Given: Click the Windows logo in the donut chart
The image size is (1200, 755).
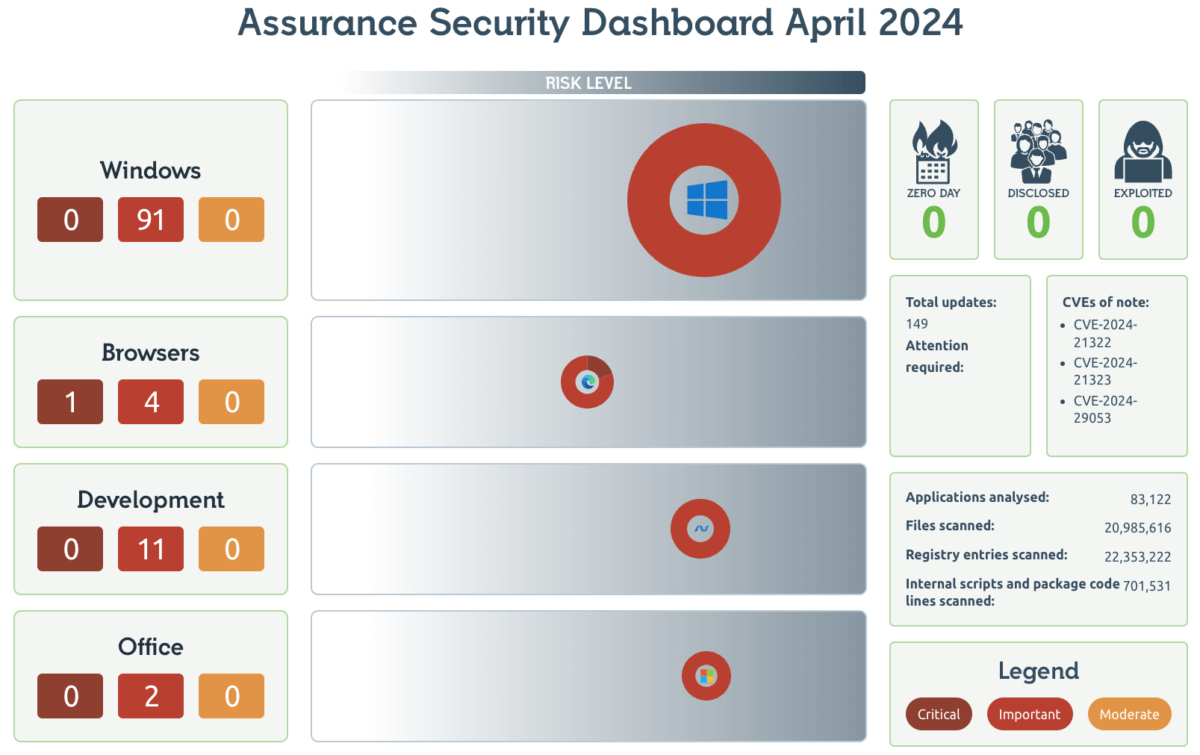Looking at the screenshot, I should coord(705,200).
